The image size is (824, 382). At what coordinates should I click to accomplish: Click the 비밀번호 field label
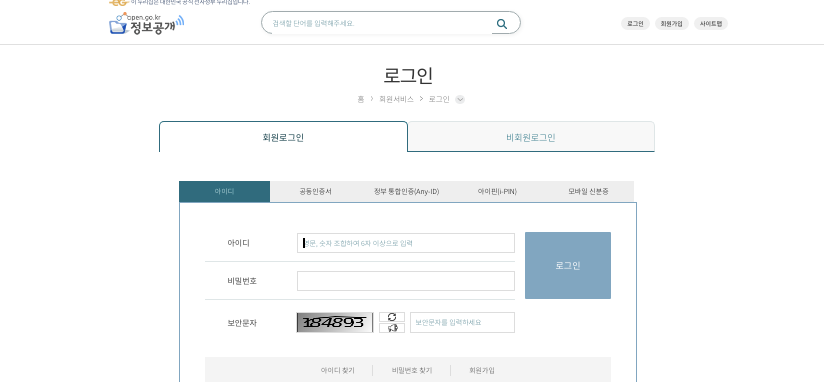[x=242, y=281]
